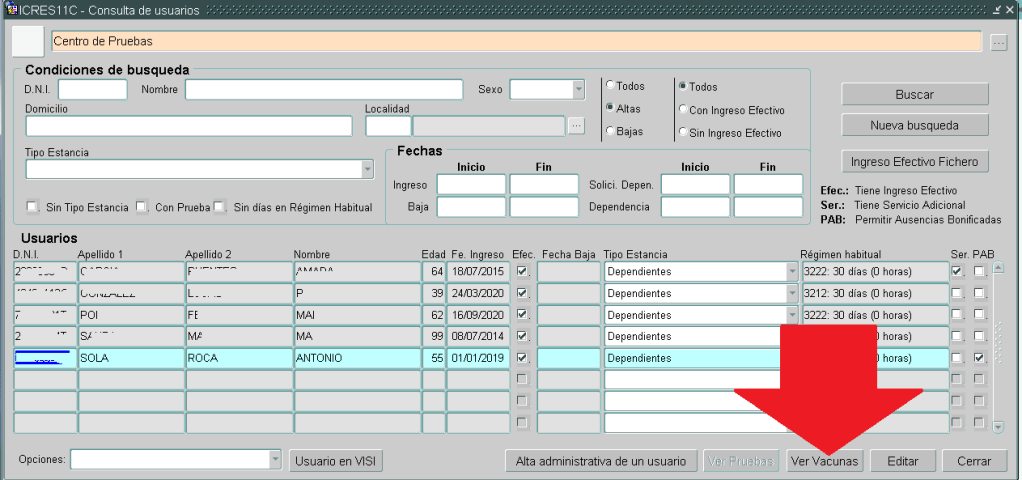
Task: Click the Buscar button
Action: click(914, 94)
